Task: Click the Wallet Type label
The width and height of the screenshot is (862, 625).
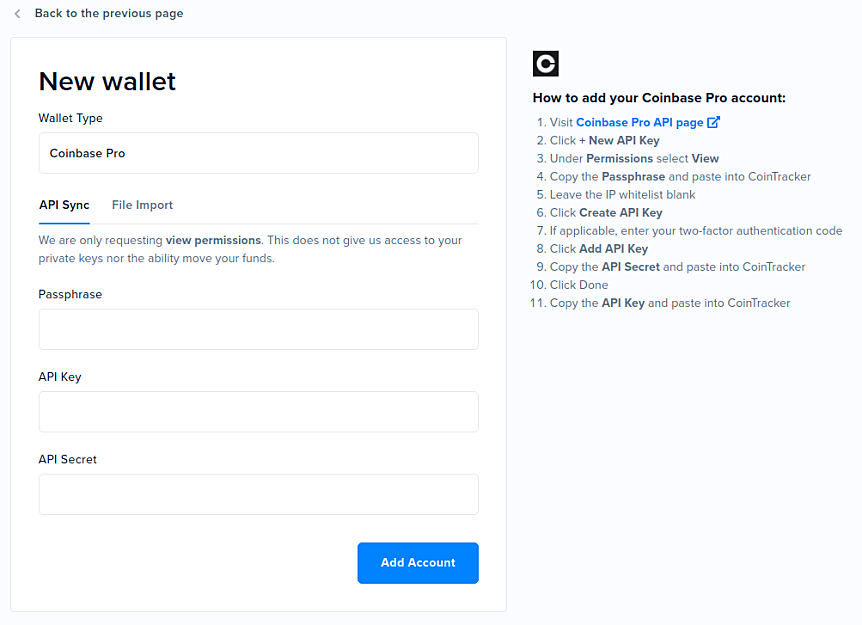Action: (70, 118)
